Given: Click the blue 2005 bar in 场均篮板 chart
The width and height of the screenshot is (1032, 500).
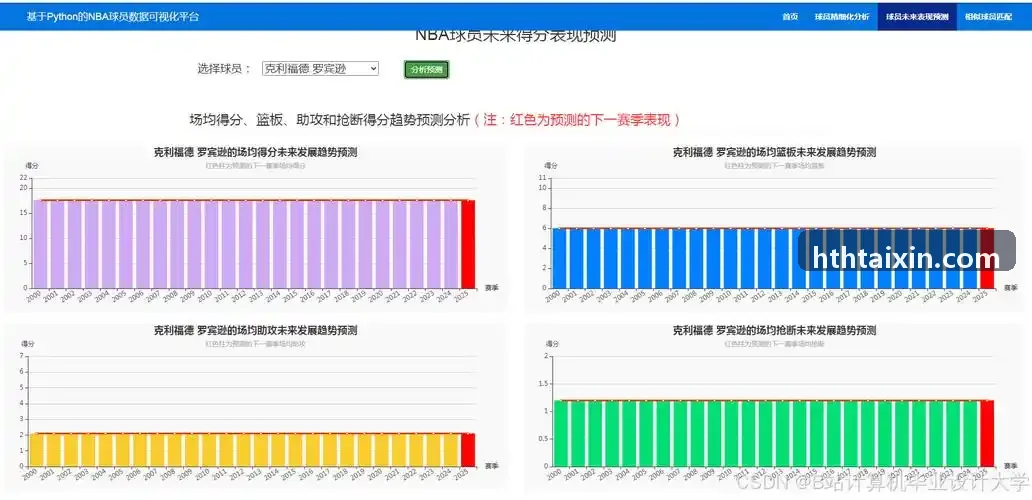Looking at the screenshot, I should point(644,258).
